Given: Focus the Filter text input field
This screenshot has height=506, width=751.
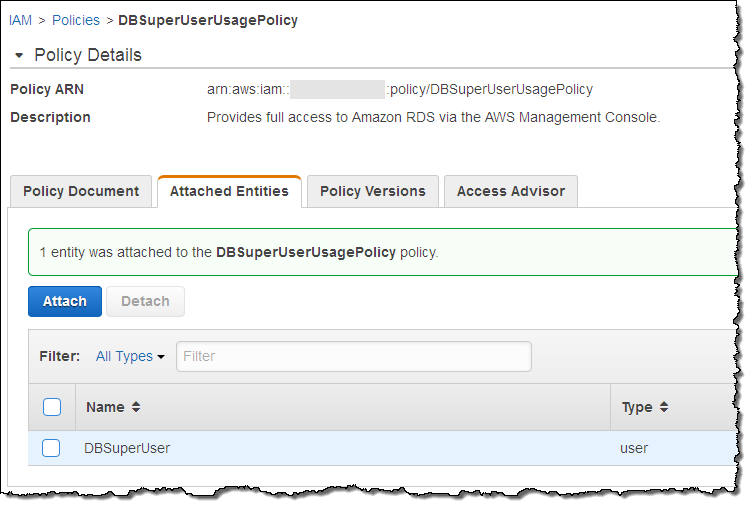Looking at the screenshot, I should (353, 356).
